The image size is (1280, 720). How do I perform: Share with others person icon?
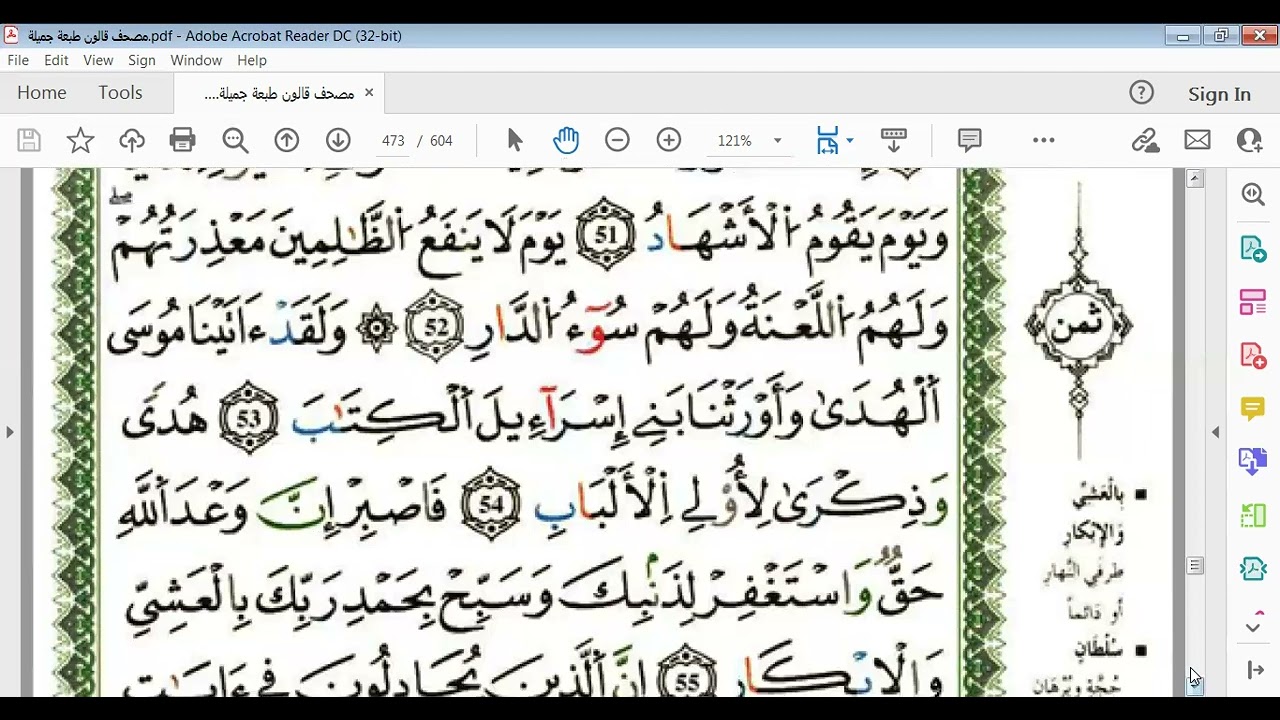[x=1249, y=141]
